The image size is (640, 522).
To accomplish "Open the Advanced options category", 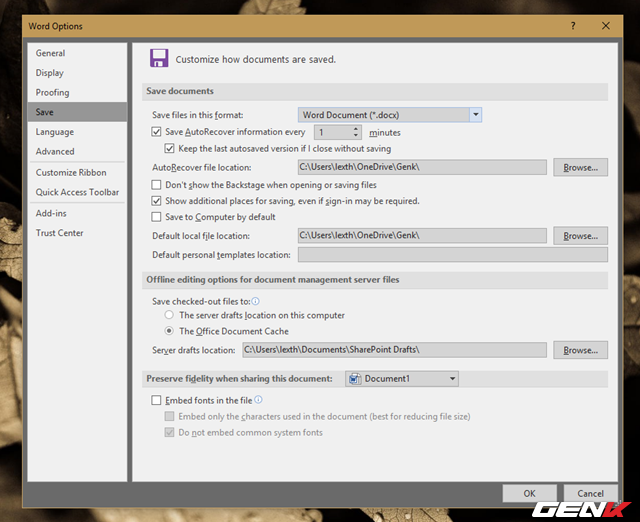I will [77, 151].
